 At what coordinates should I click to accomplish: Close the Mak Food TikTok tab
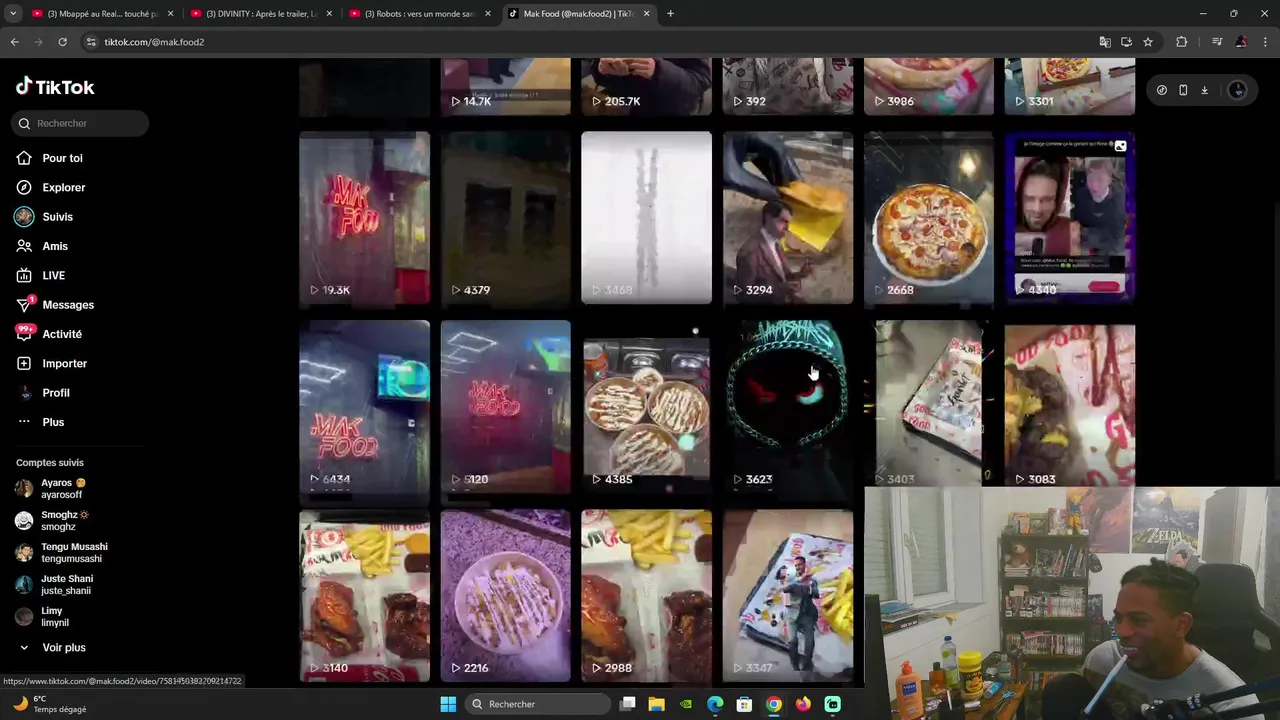click(x=646, y=13)
